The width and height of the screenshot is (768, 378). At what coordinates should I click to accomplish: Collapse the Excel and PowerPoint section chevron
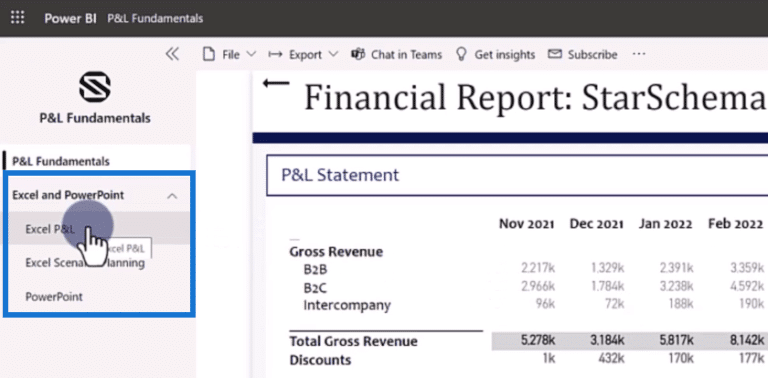tap(172, 196)
